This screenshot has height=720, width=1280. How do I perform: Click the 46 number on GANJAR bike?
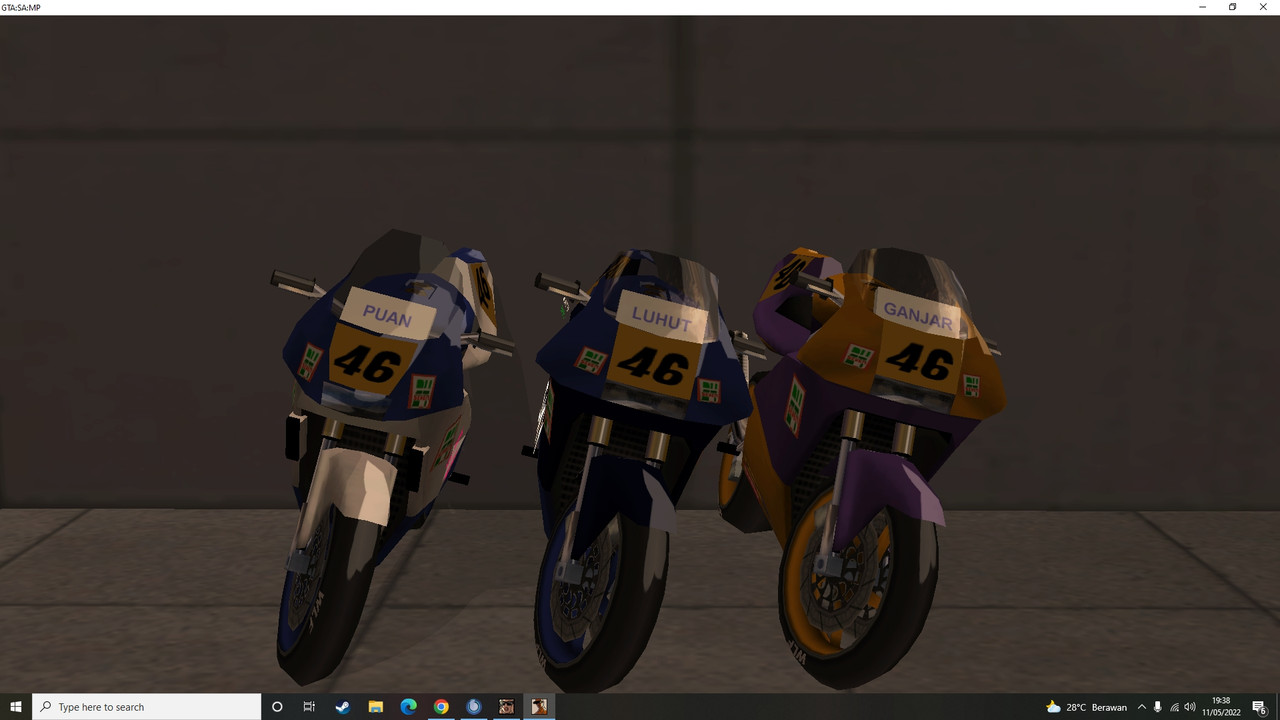point(918,362)
